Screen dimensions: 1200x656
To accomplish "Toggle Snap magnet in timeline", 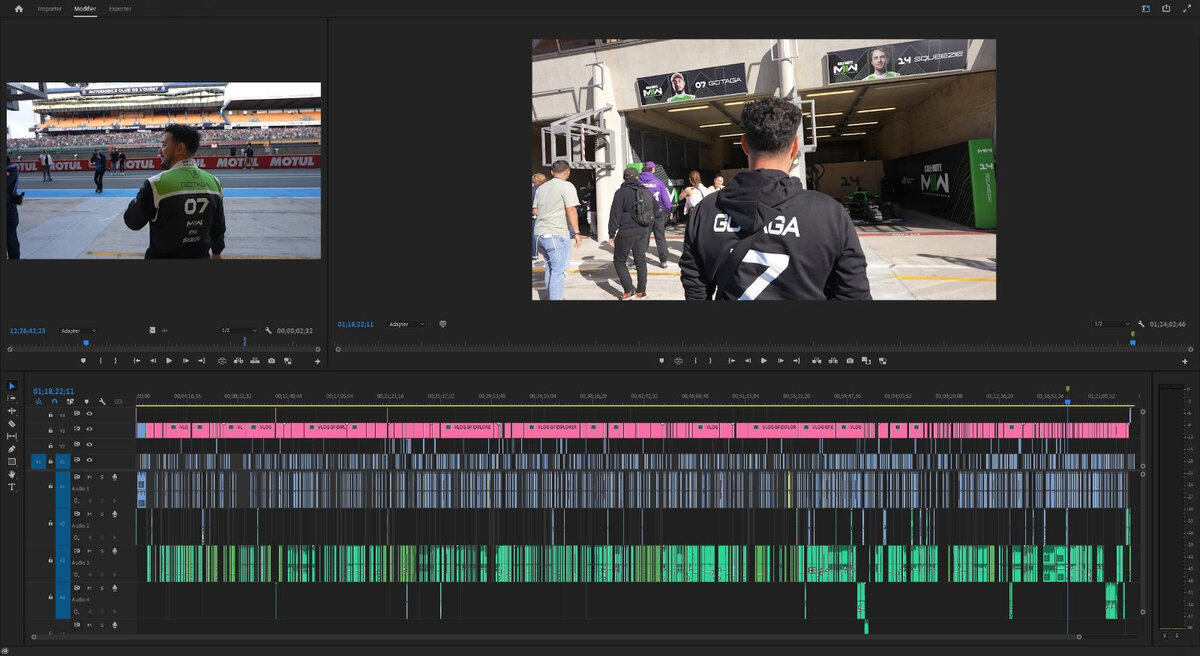I will tap(54, 401).
